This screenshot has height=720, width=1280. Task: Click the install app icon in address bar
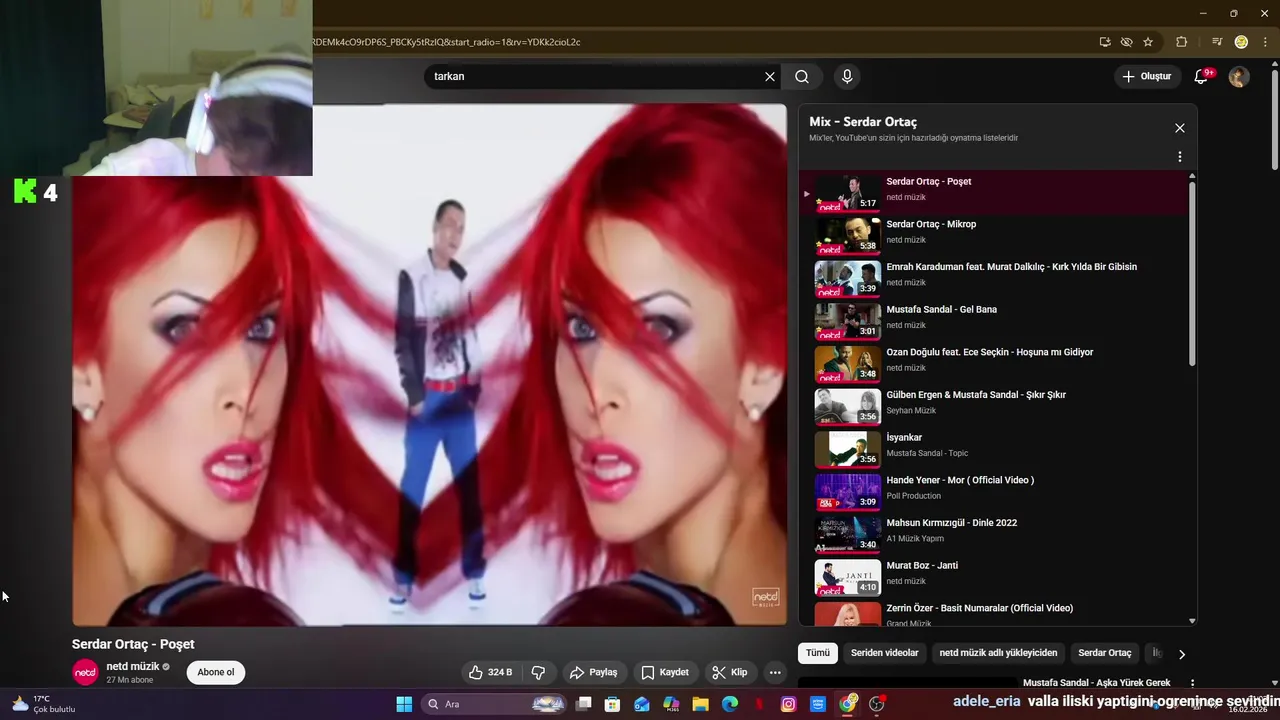pos(1105,42)
